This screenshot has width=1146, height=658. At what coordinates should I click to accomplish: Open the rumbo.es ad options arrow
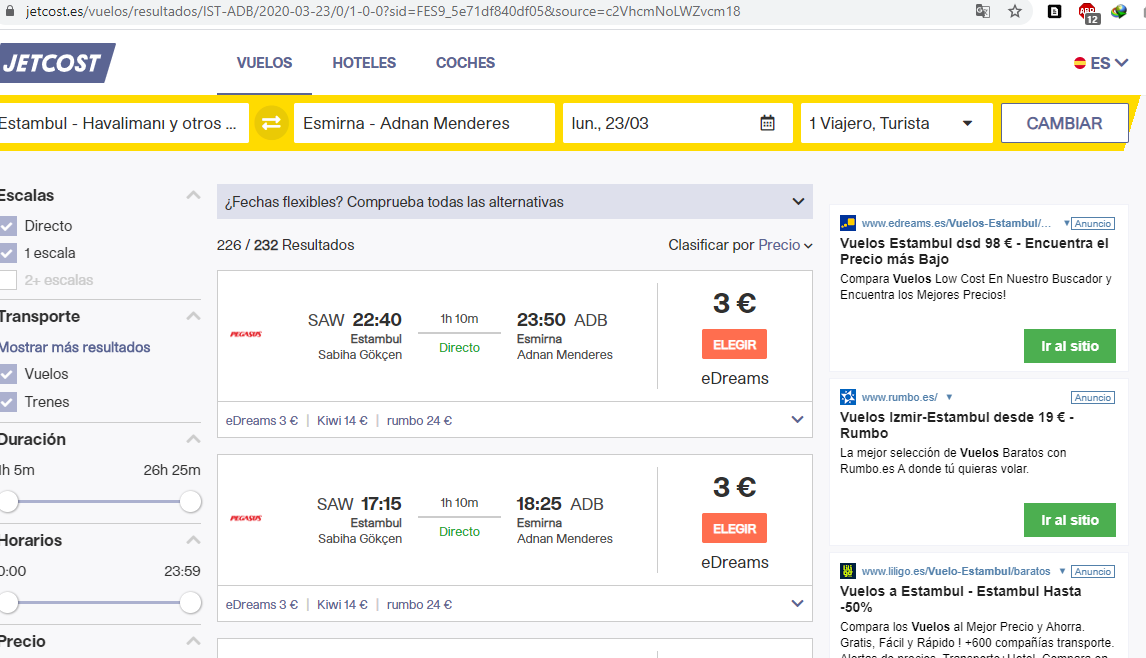(949, 397)
